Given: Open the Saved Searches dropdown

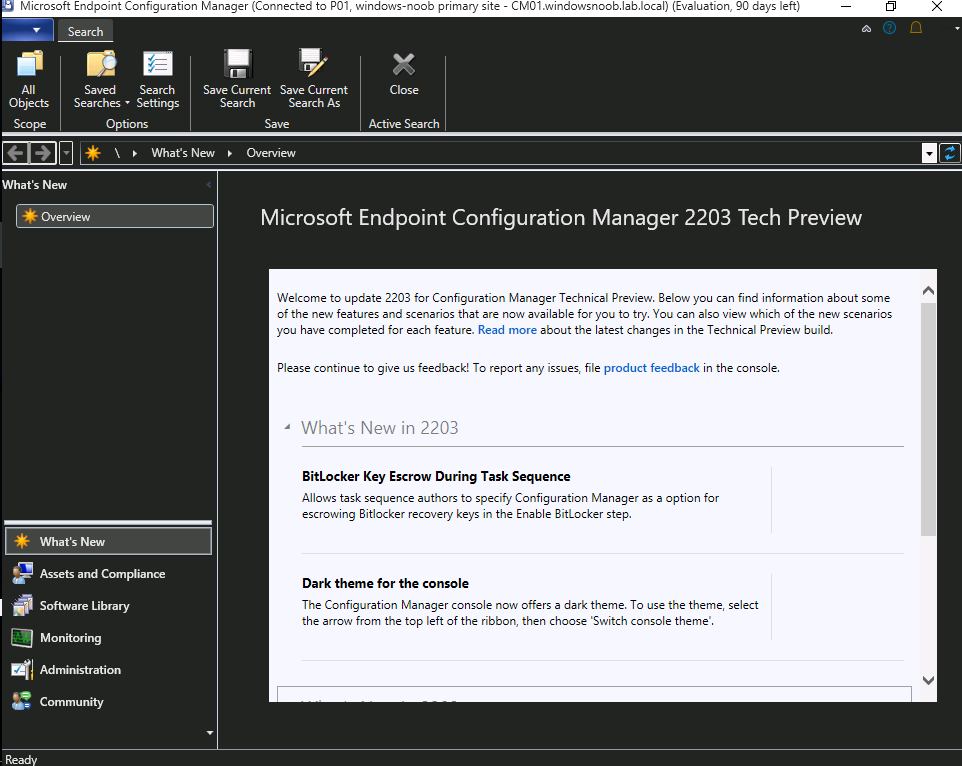Looking at the screenshot, I should 101,80.
